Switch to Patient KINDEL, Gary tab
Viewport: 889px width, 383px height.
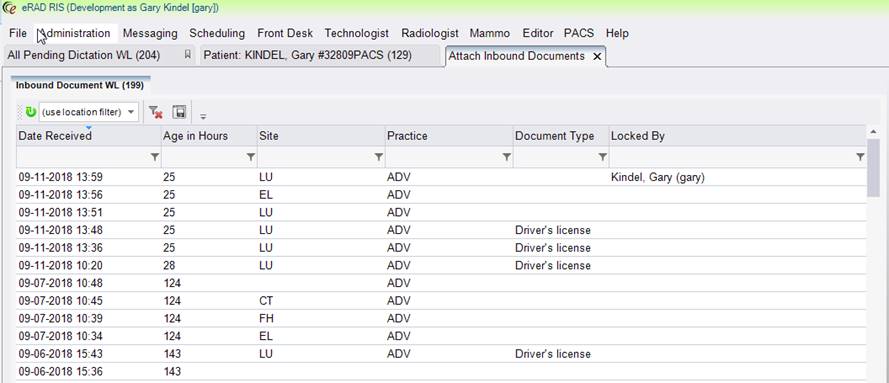(308, 56)
